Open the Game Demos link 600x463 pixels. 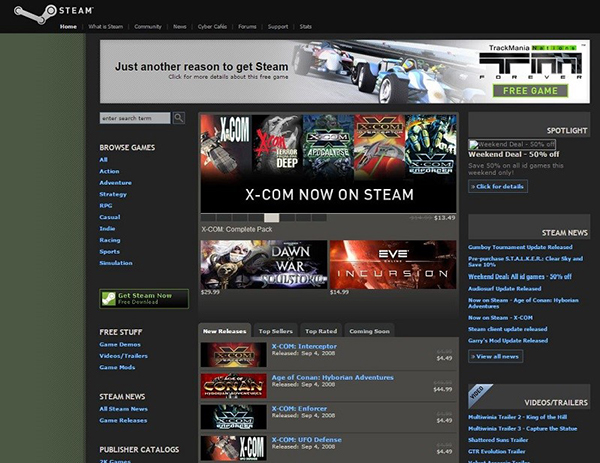[x=119, y=343]
